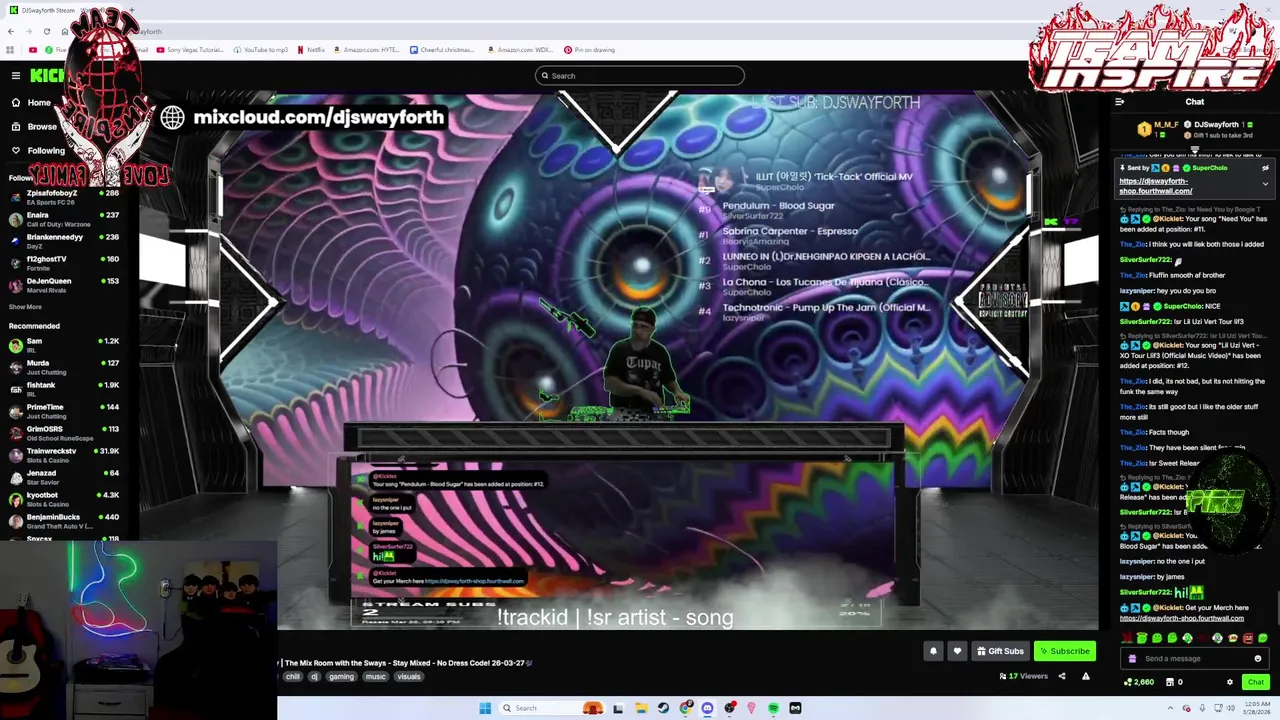Open the Kick hamburger sidebar menu

[x=15, y=76]
